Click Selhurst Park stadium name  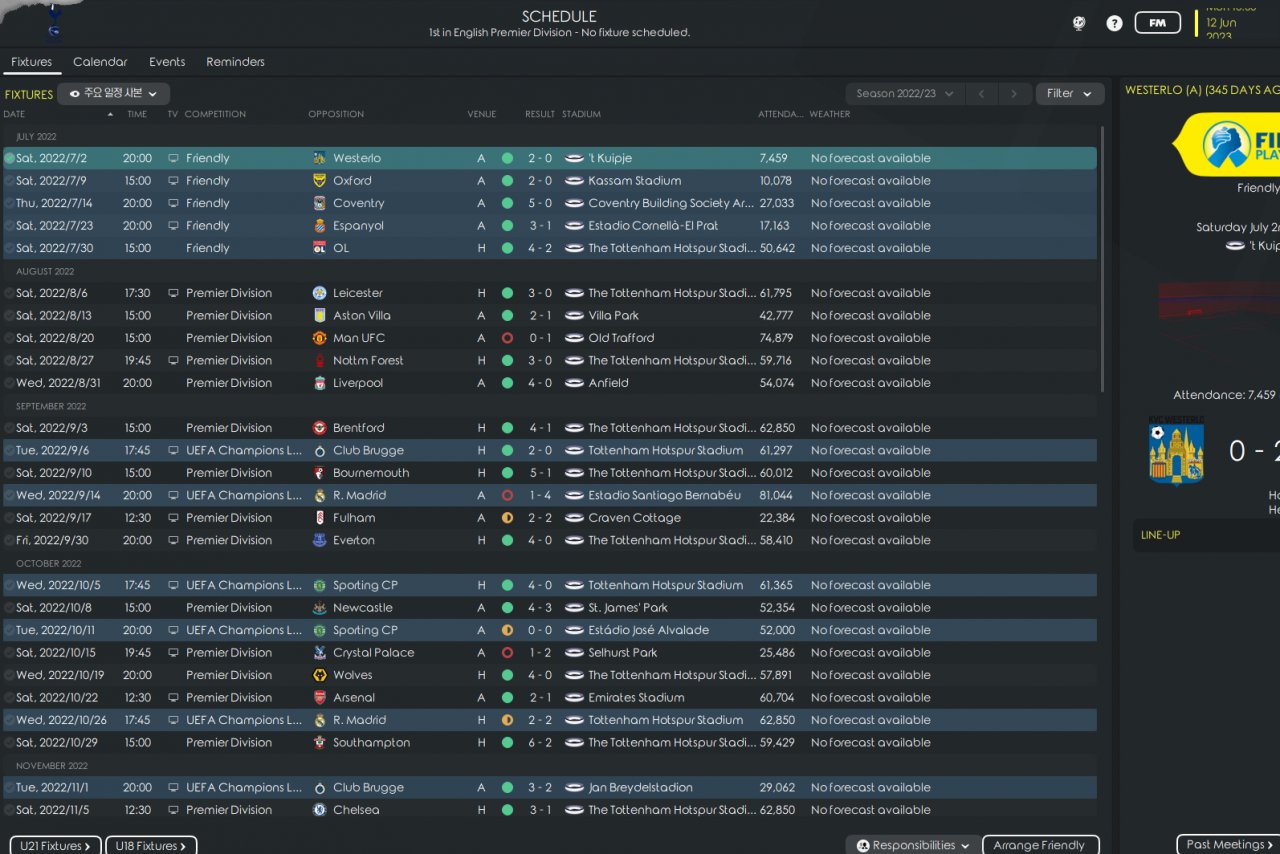623,653
